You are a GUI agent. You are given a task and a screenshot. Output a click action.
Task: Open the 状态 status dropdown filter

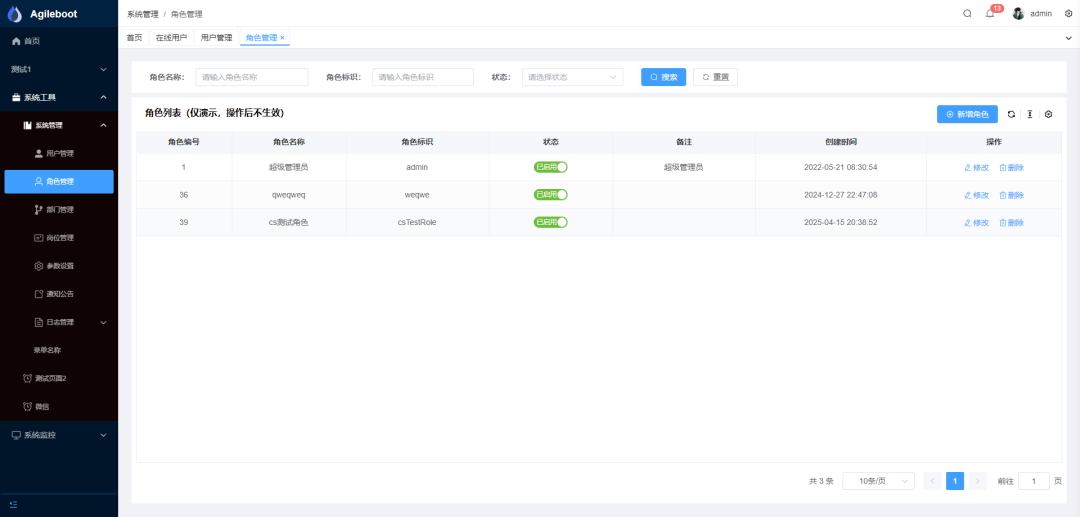click(572, 77)
